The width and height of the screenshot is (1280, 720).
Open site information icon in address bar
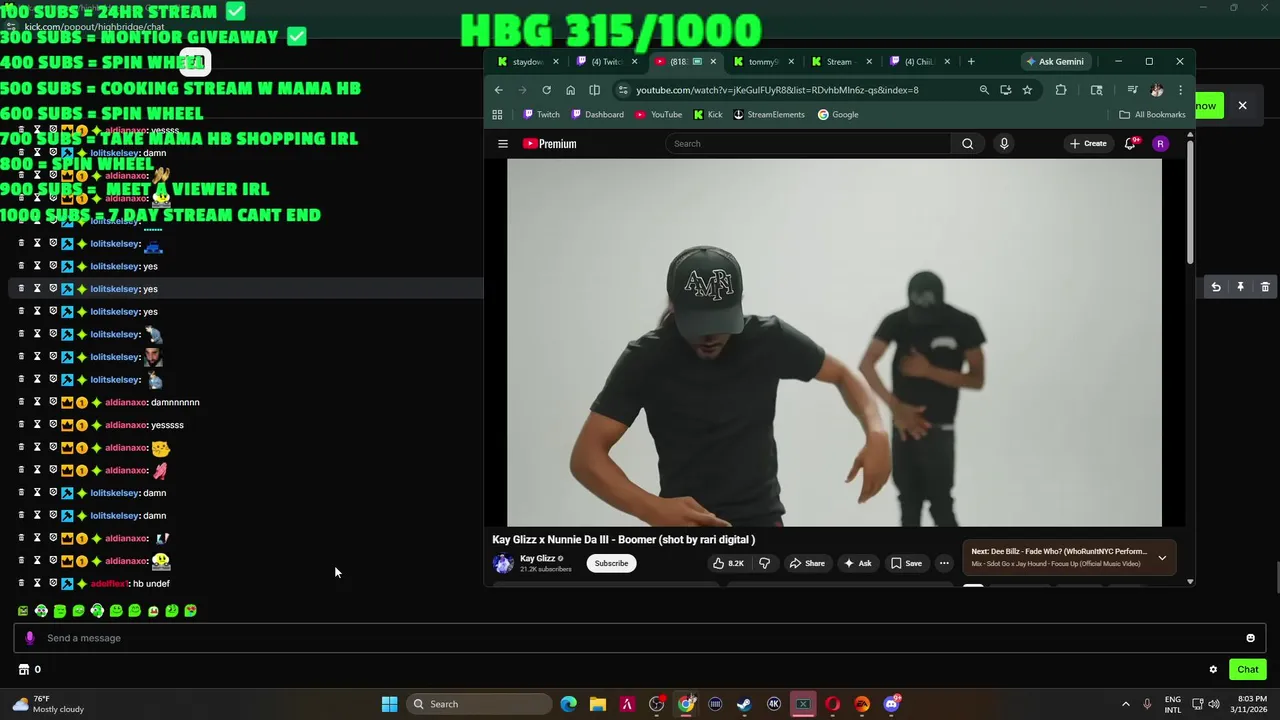(x=624, y=90)
